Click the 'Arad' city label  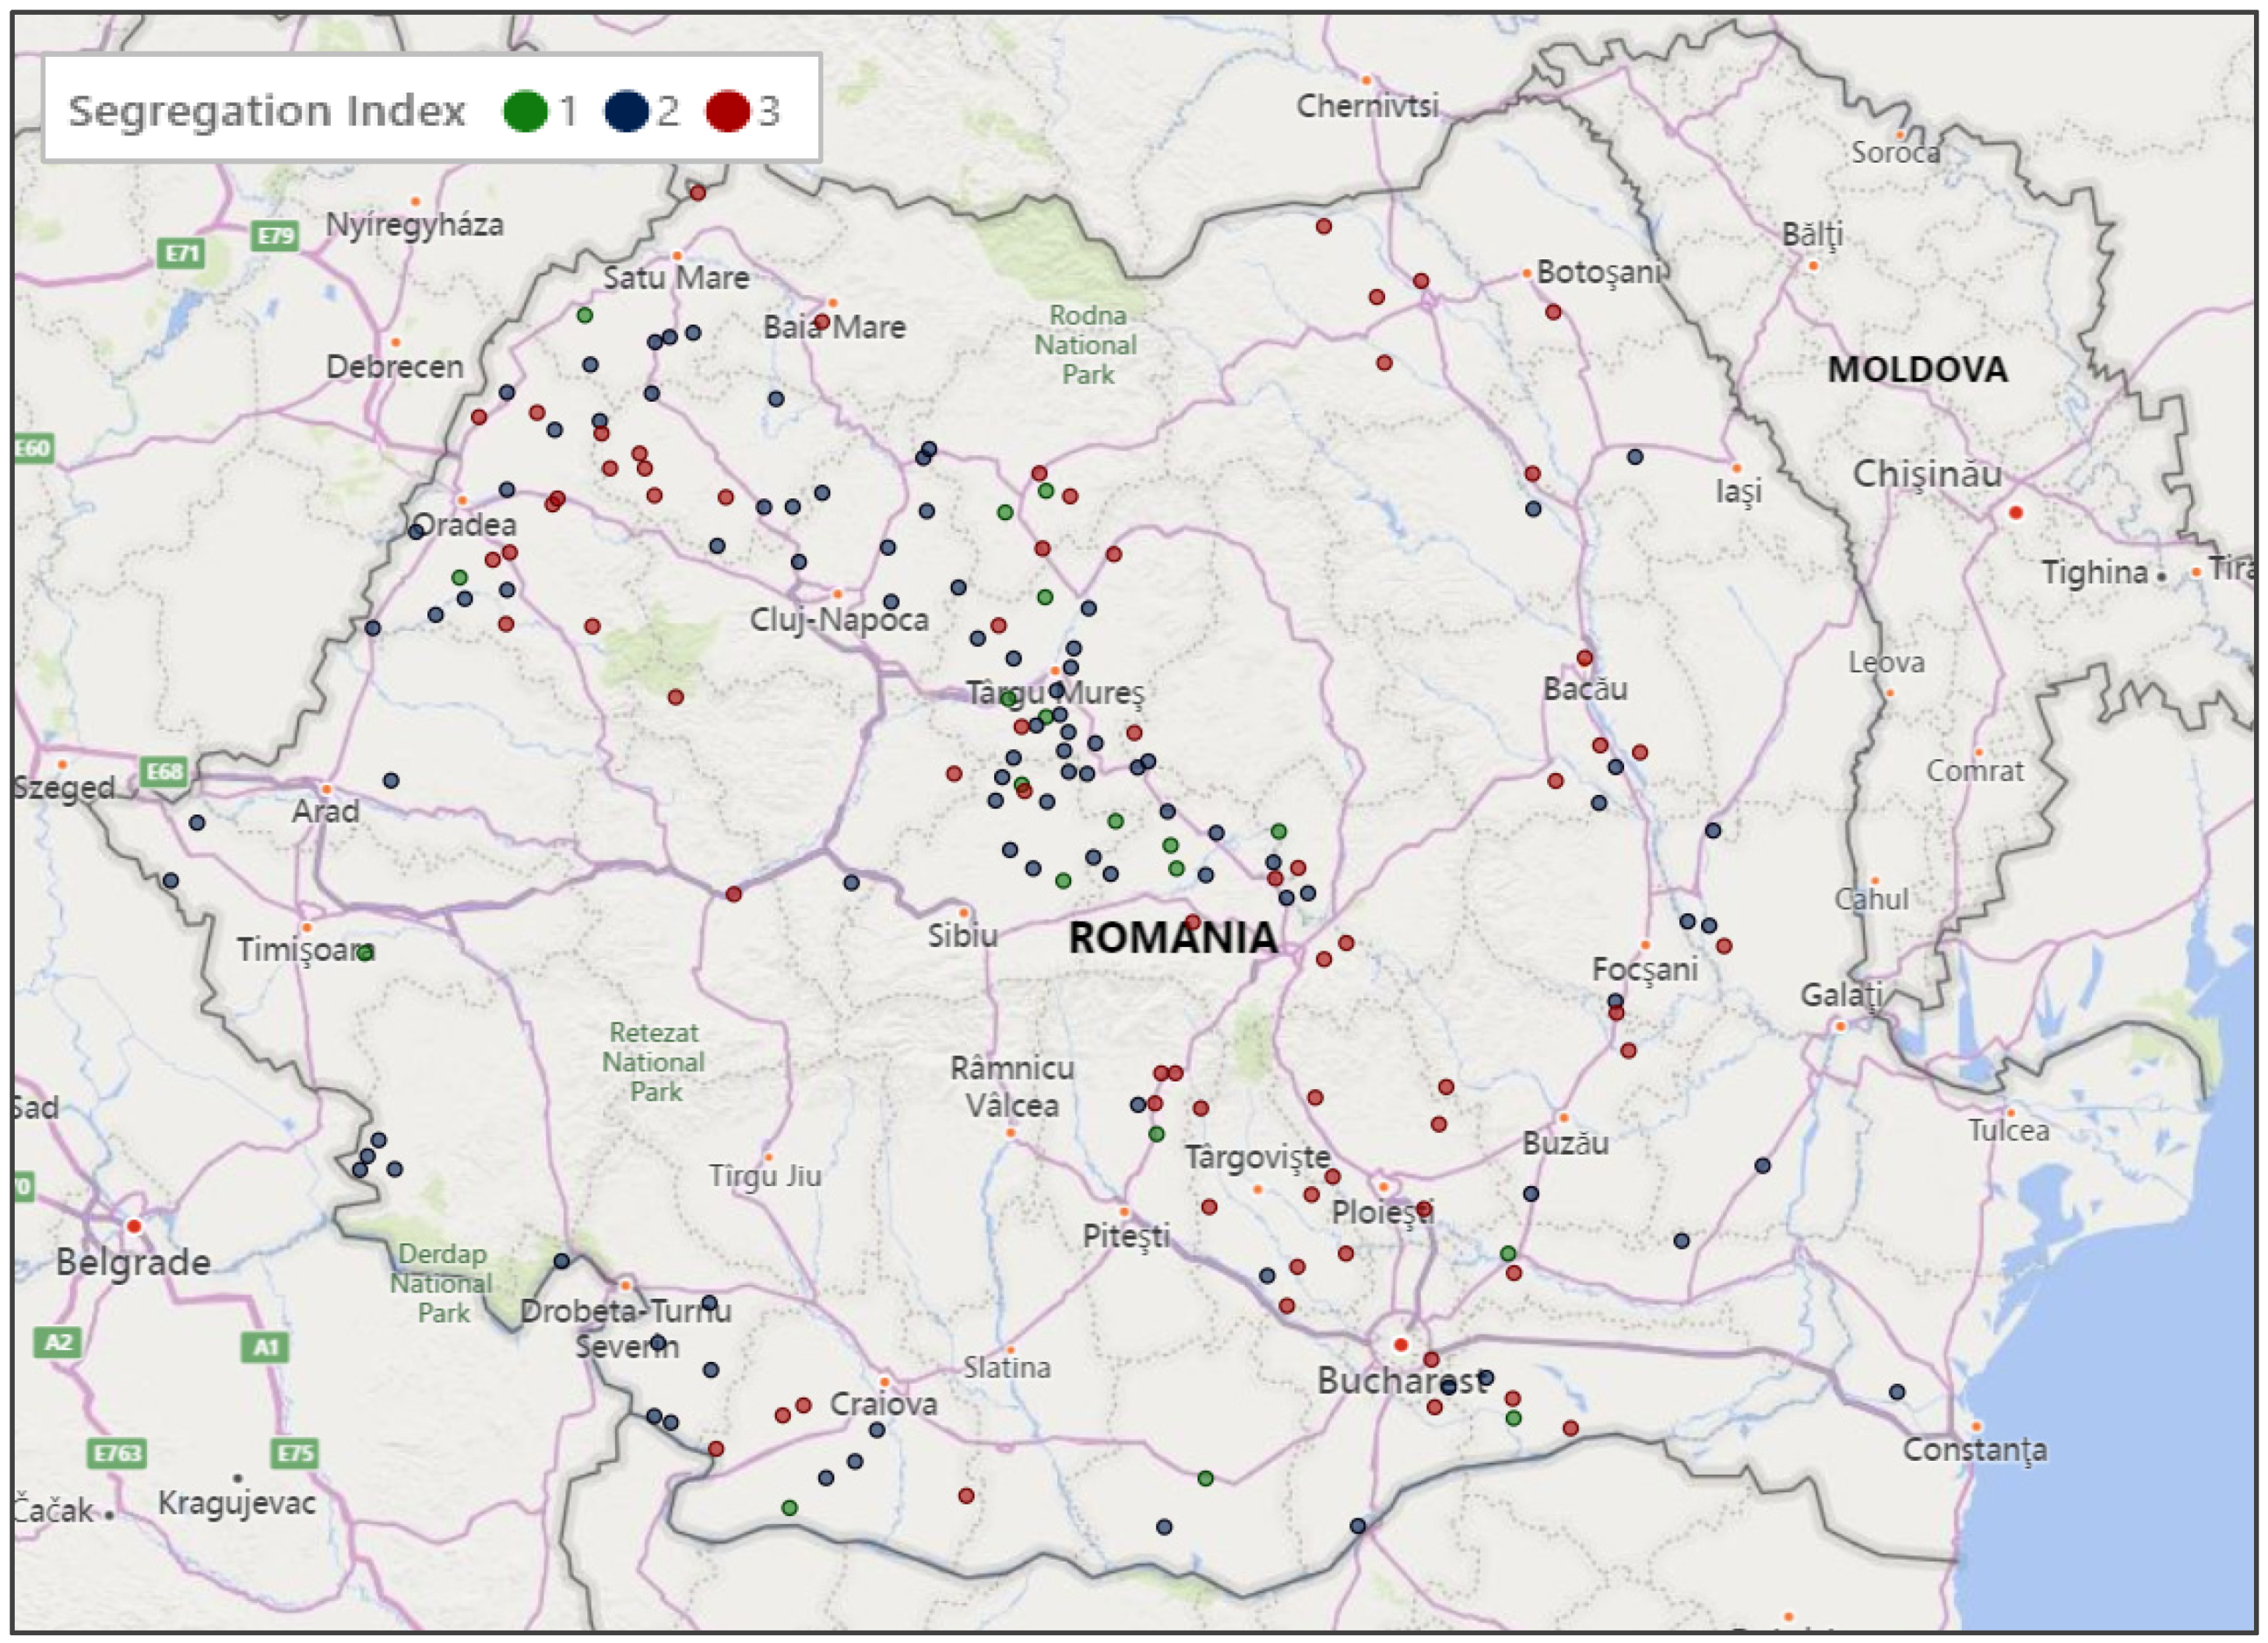click(x=326, y=810)
